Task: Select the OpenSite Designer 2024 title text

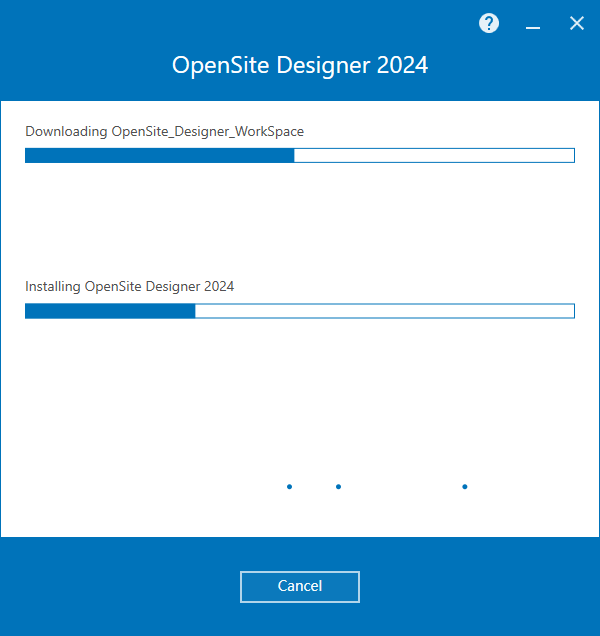Action: point(300,65)
